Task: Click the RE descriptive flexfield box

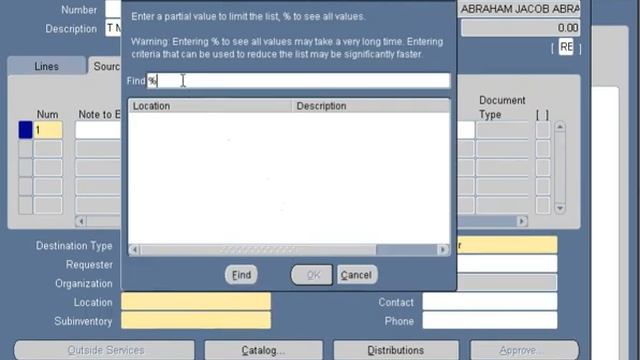Action: 566,47
